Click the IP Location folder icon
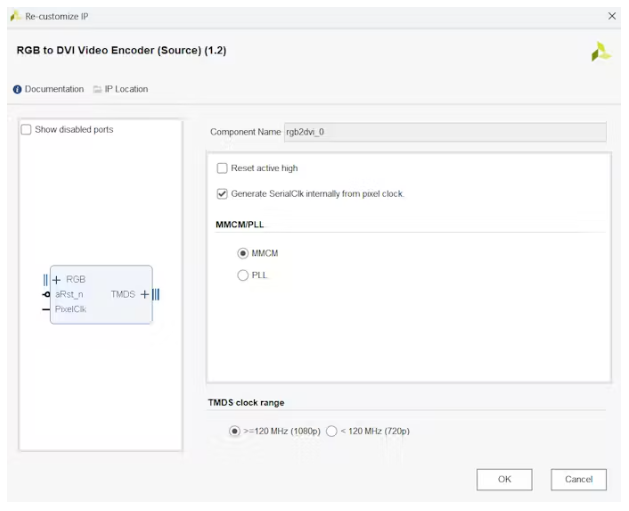This screenshot has width=629, height=511. tap(98, 89)
